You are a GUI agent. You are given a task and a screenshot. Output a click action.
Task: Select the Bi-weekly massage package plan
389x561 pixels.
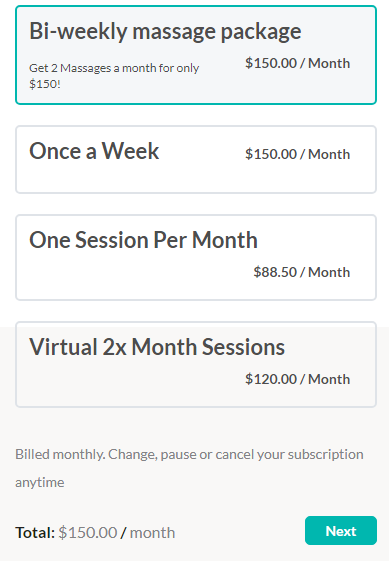tap(196, 55)
